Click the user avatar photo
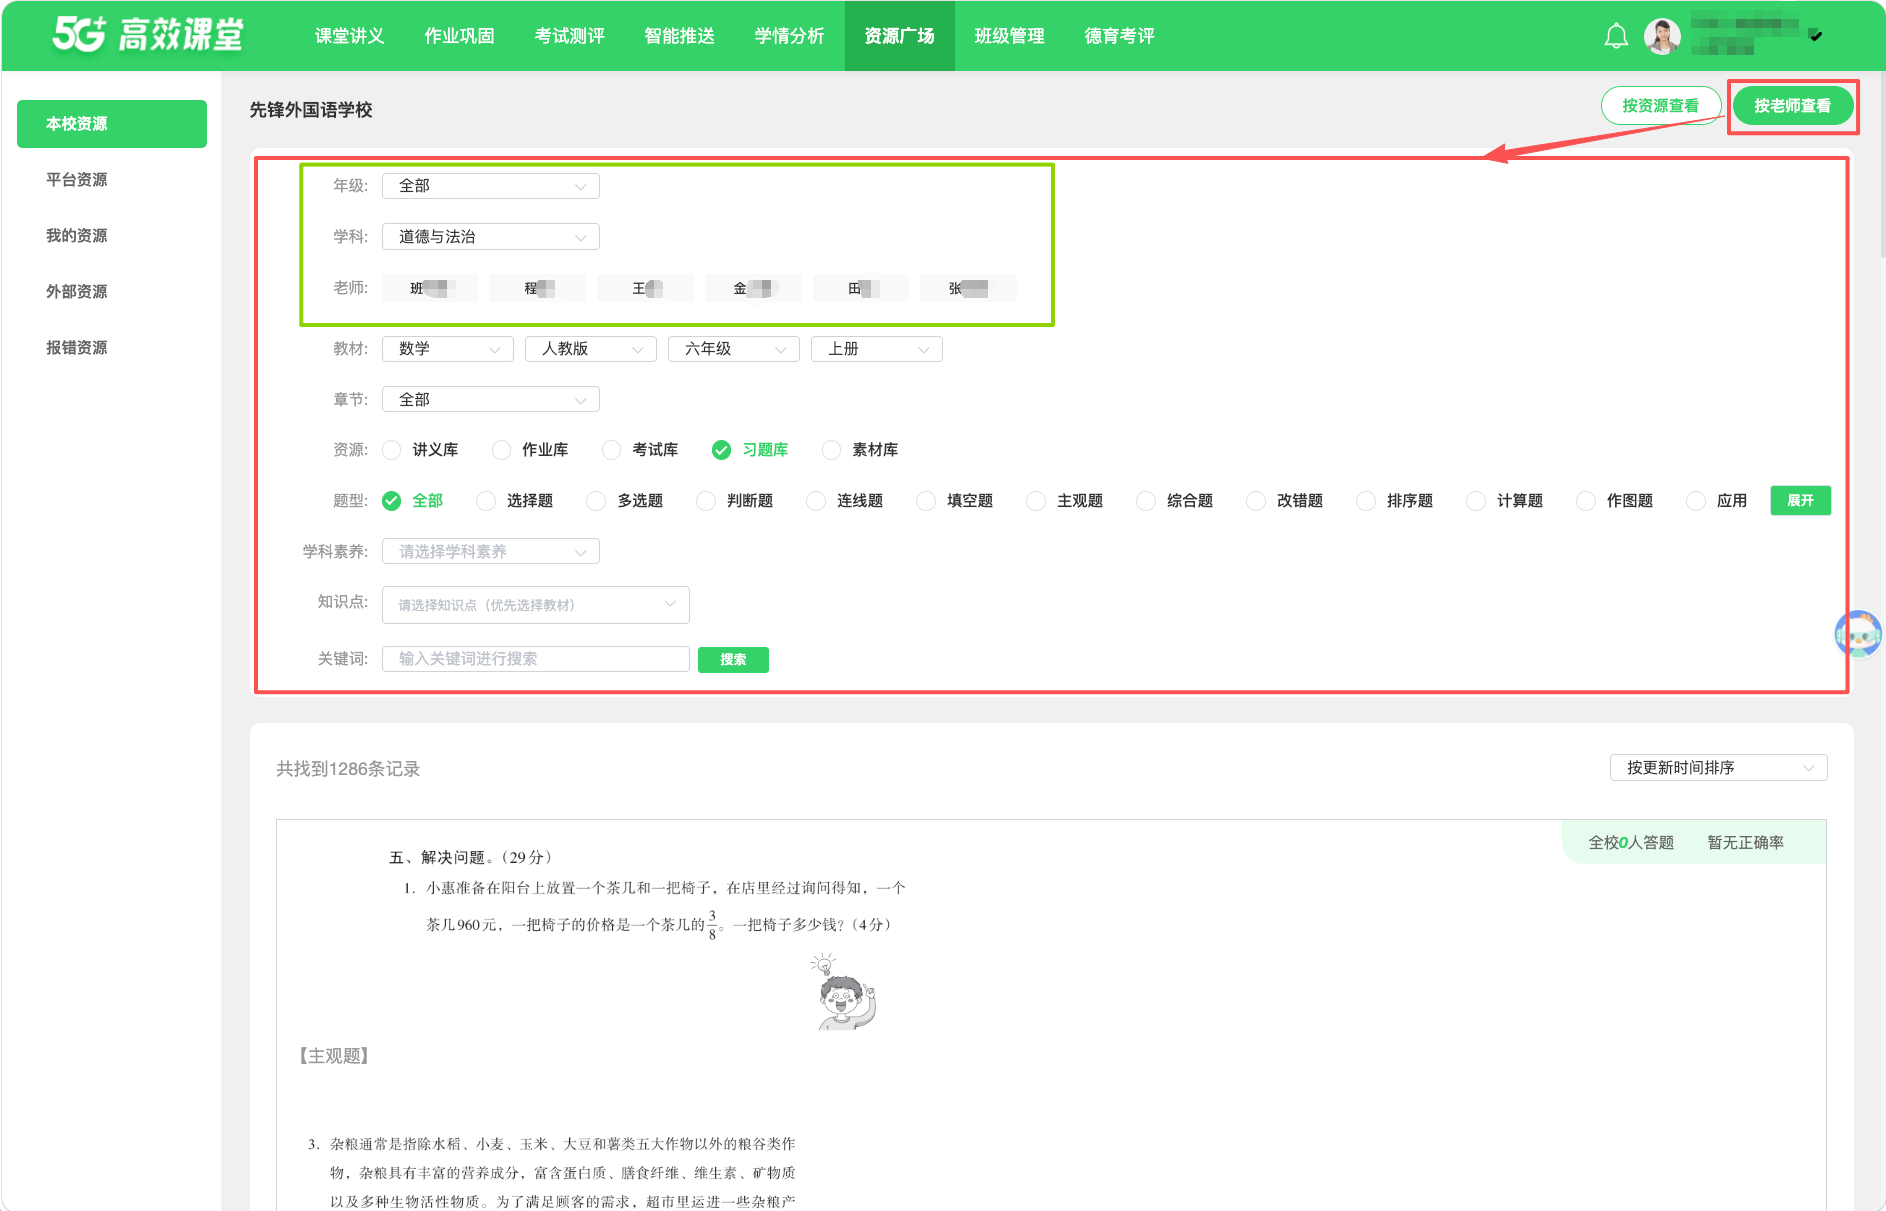 (1662, 36)
